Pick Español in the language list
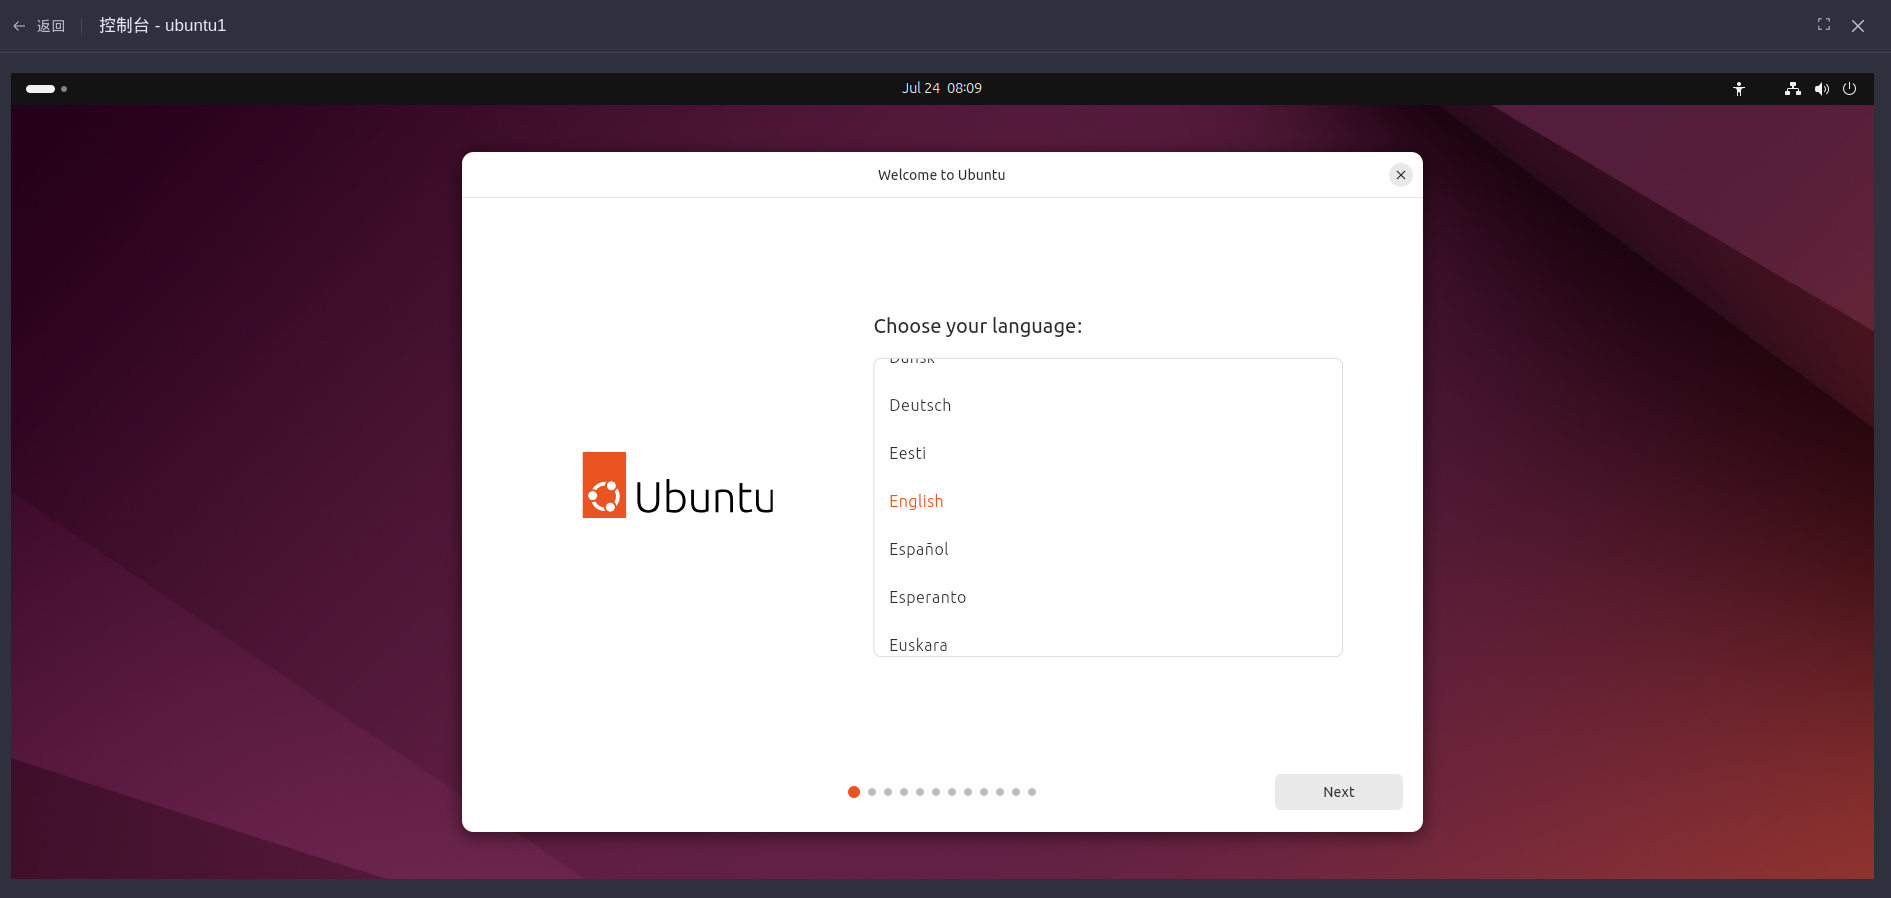The height and width of the screenshot is (898, 1891). 1108,549
